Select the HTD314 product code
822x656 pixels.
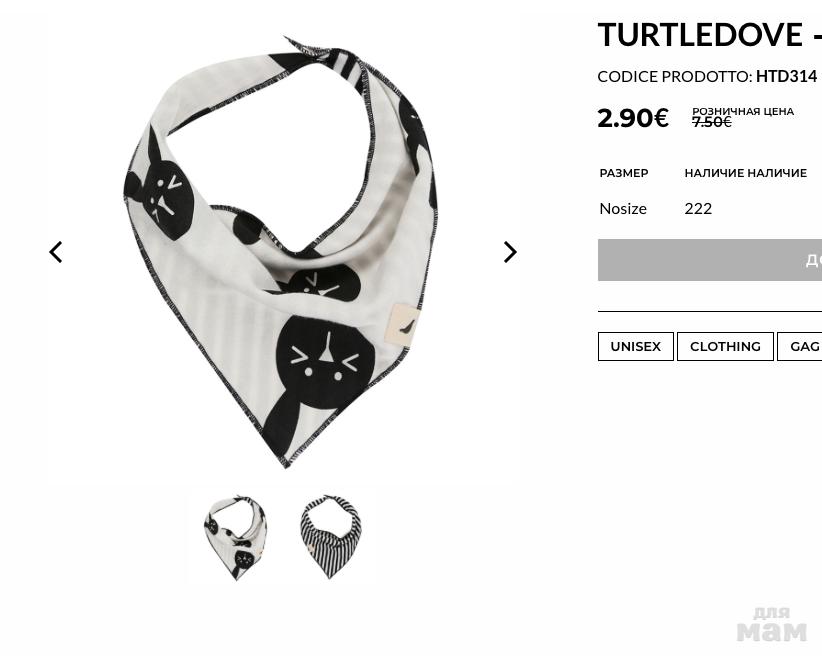786,77
